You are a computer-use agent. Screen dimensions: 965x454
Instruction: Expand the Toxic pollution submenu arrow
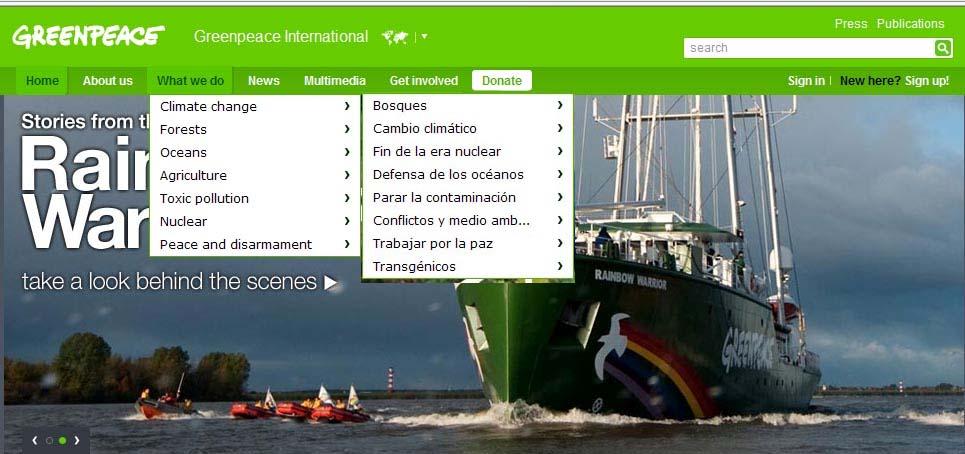click(x=347, y=197)
